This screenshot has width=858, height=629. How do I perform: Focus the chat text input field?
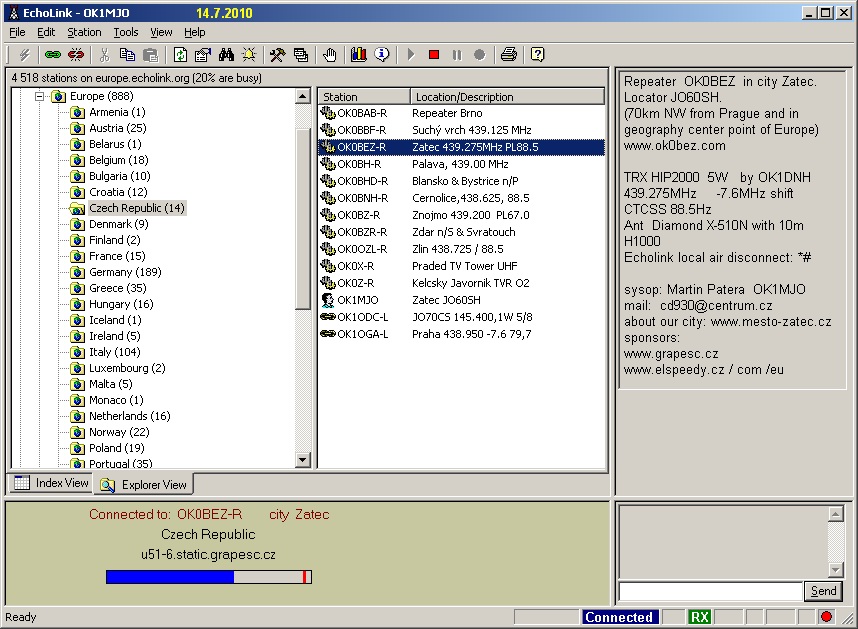pos(710,591)
